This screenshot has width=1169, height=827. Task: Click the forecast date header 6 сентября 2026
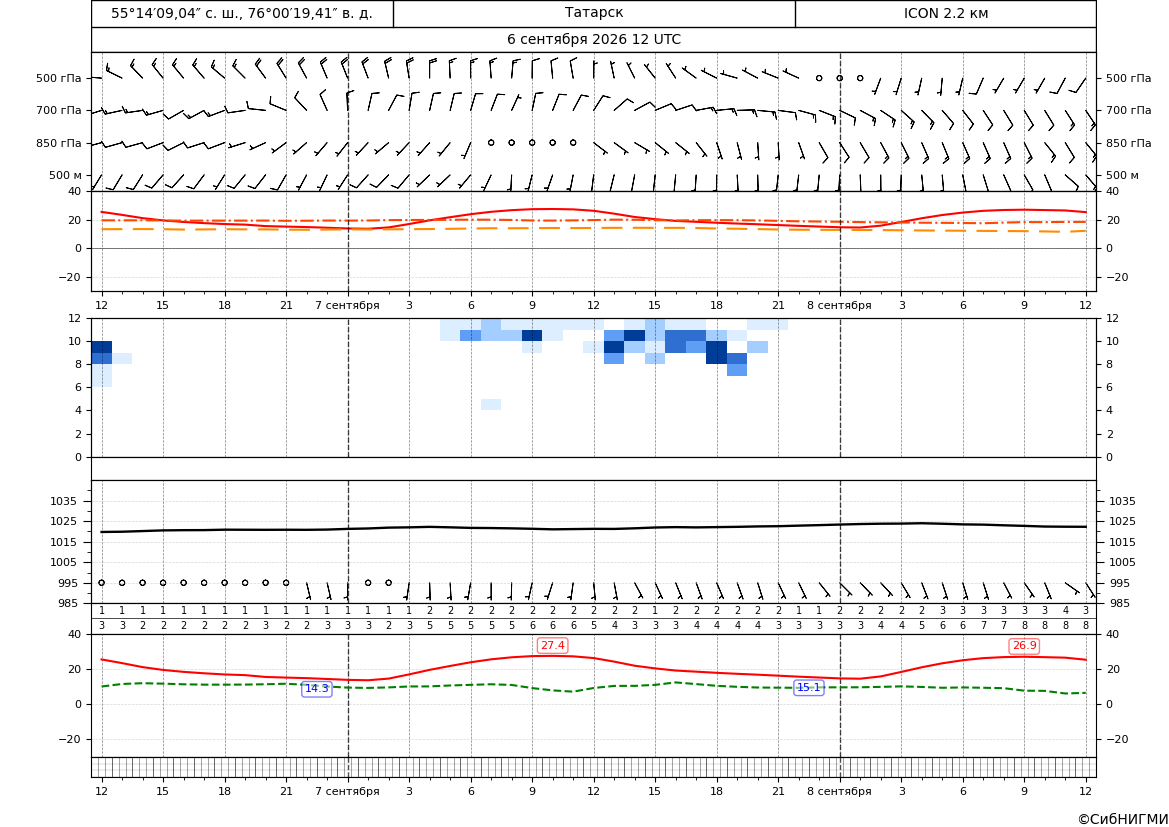593,40
